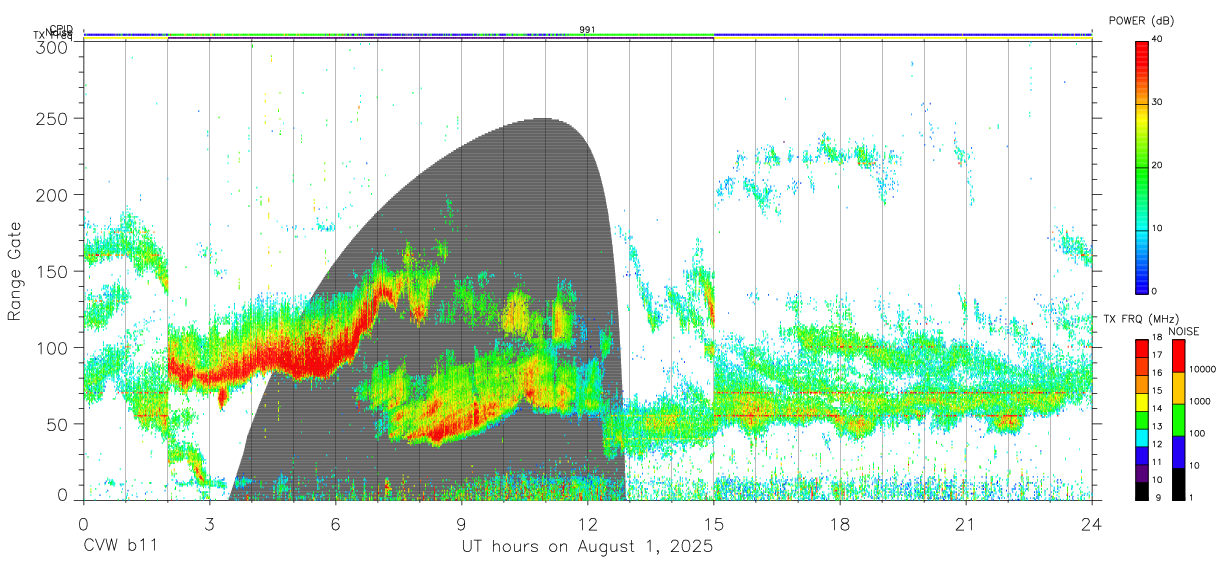Click the 10 dB label on power scale
Screen dimensions: 1228x567
point(1157,229)
